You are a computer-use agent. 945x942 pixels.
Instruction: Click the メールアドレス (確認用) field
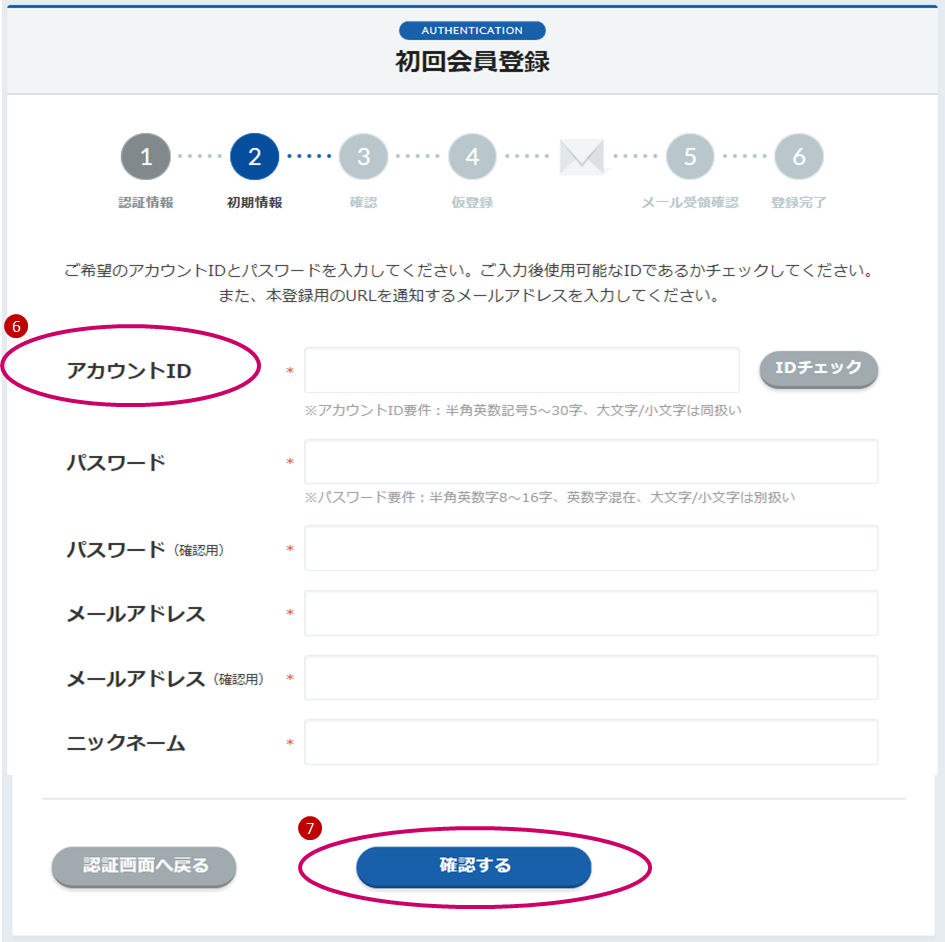pyautogui.click(x=591, y=677)
